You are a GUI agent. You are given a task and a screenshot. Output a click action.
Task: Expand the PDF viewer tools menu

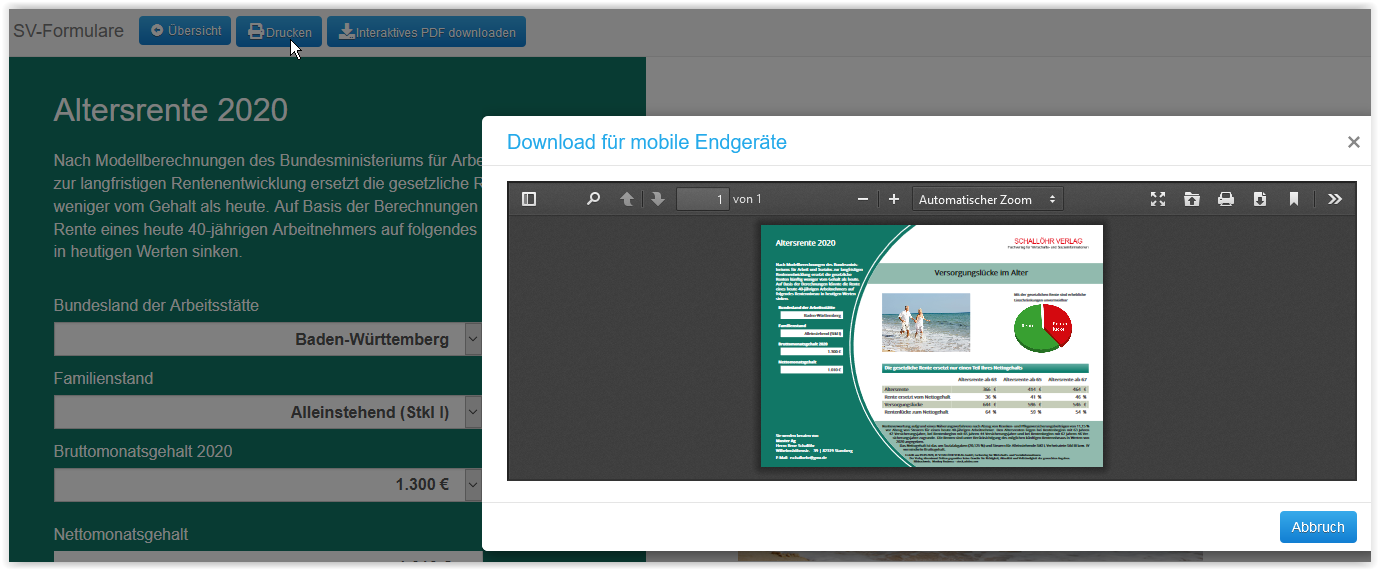coord(1335,199)
